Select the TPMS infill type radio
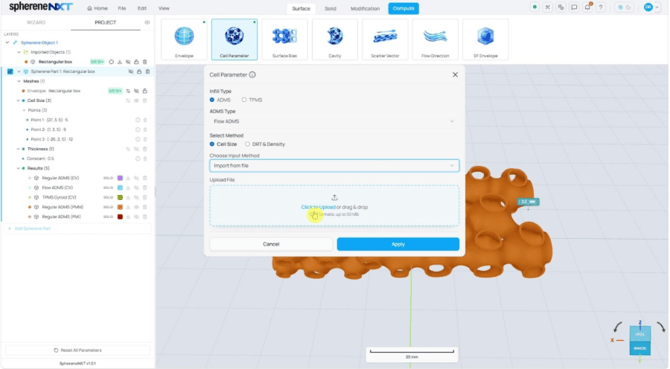Screen dimensions: 670x369 244,100
